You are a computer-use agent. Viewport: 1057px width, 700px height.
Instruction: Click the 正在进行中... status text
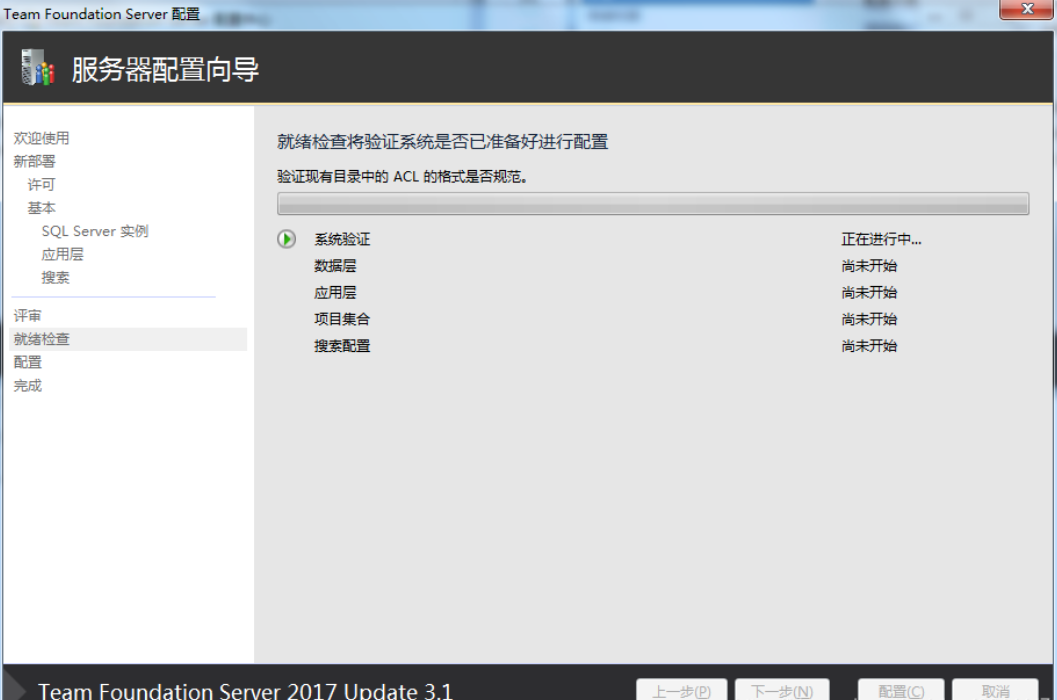(x=881, y=239)
